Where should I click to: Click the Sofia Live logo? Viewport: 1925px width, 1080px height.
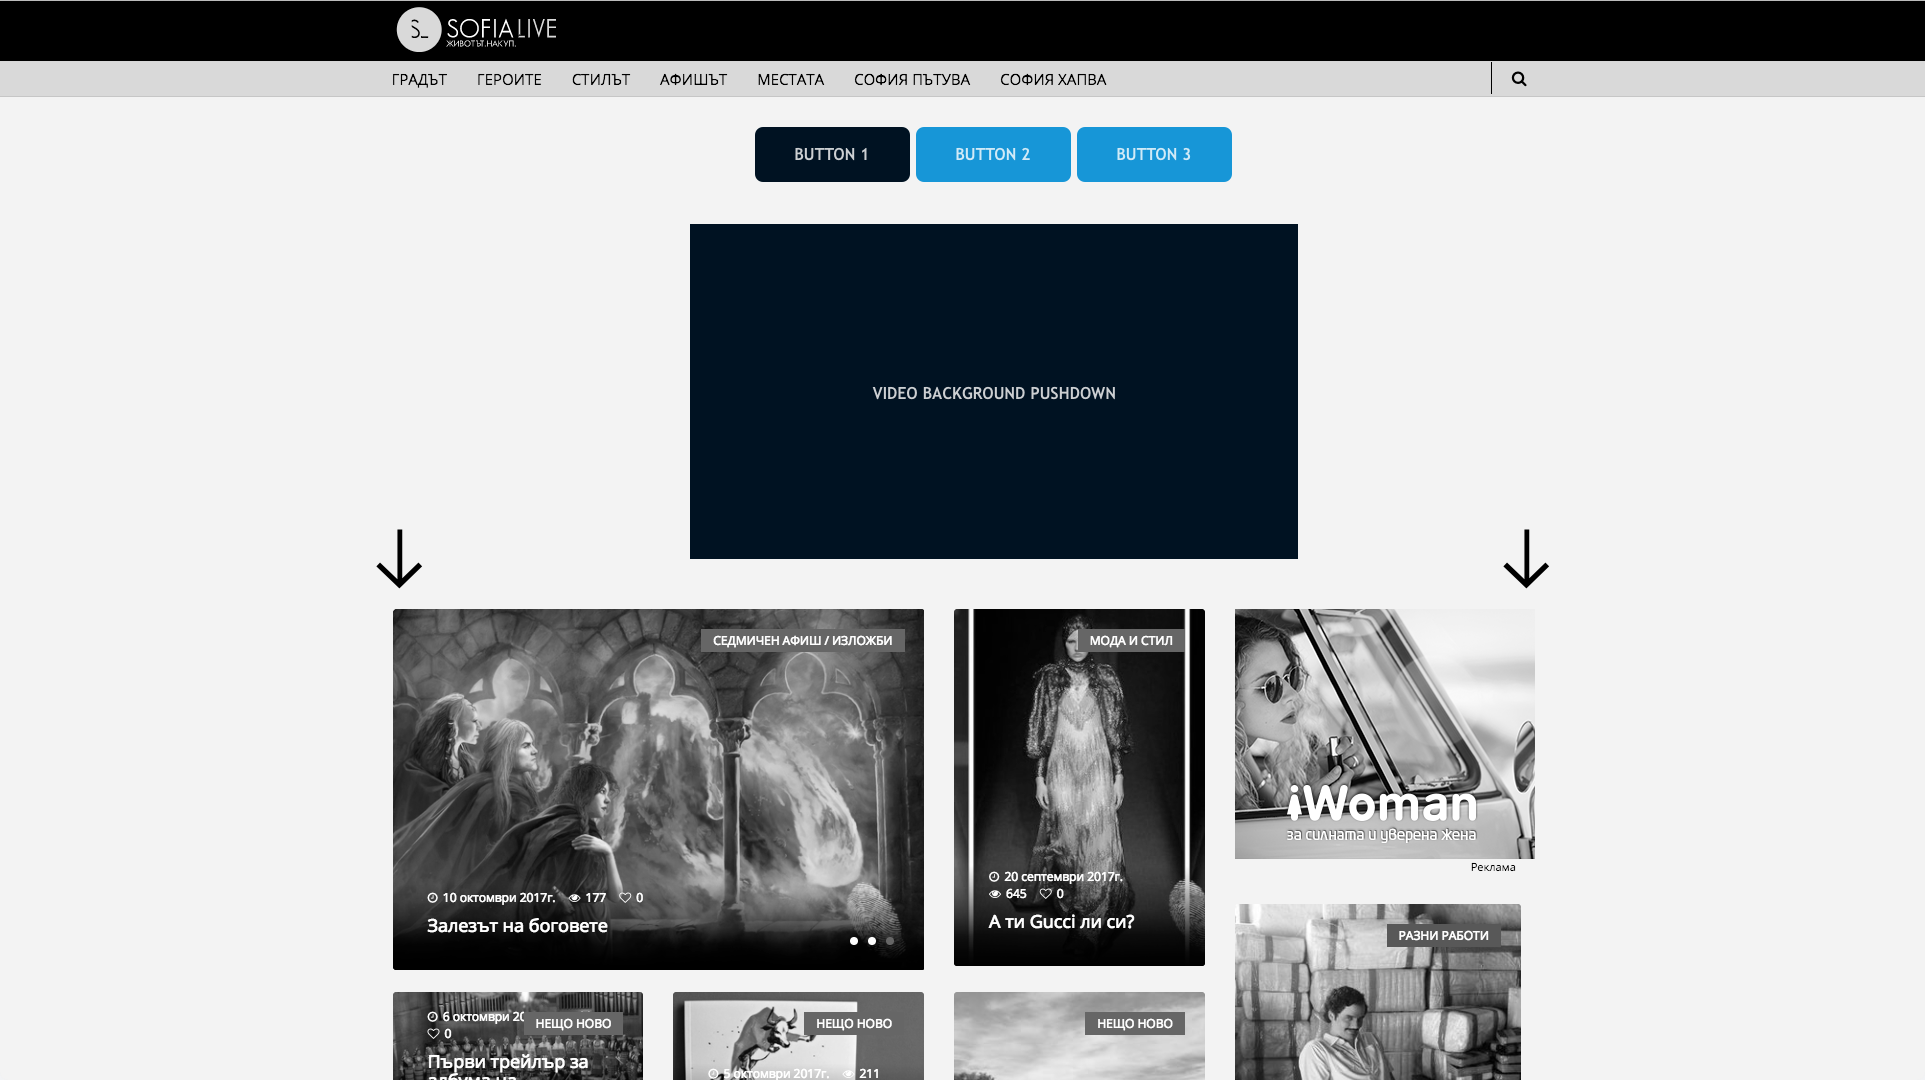[477, 30]
